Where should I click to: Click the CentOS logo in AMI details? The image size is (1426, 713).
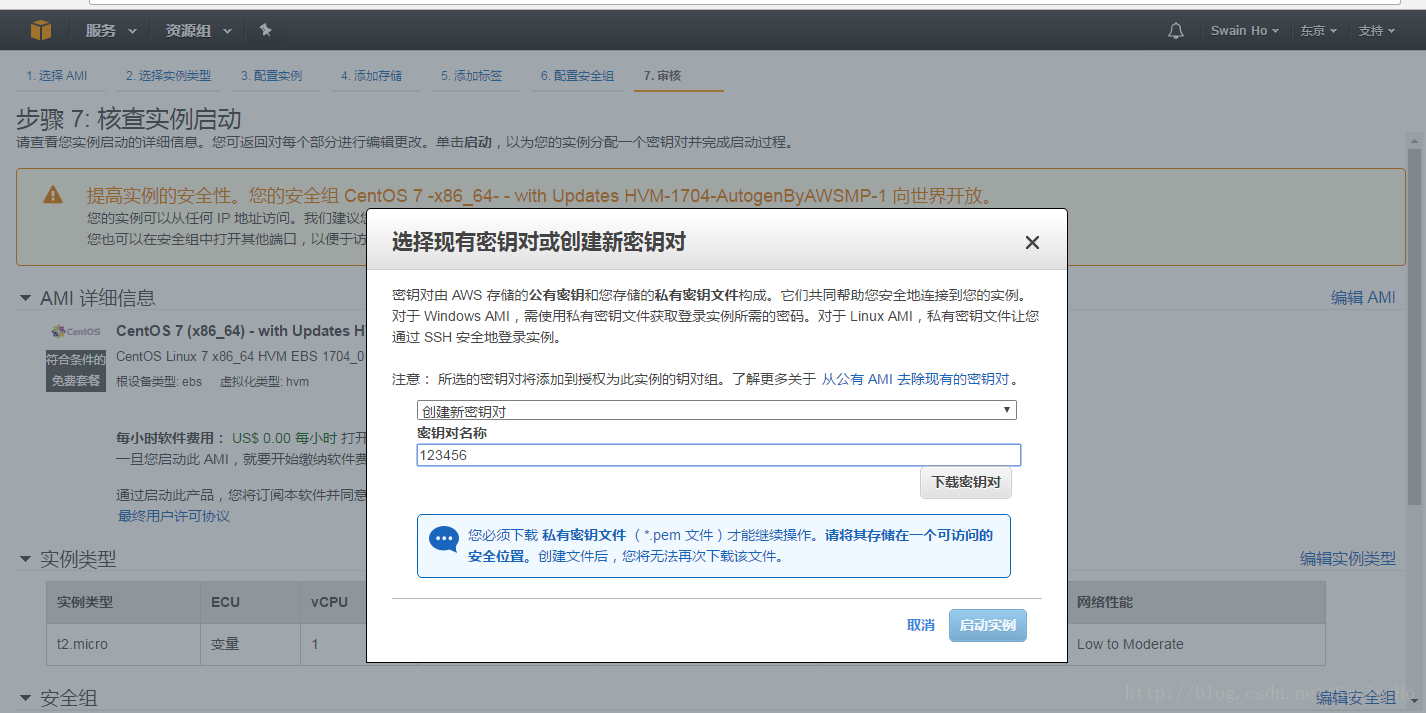(x=76, y=332)
